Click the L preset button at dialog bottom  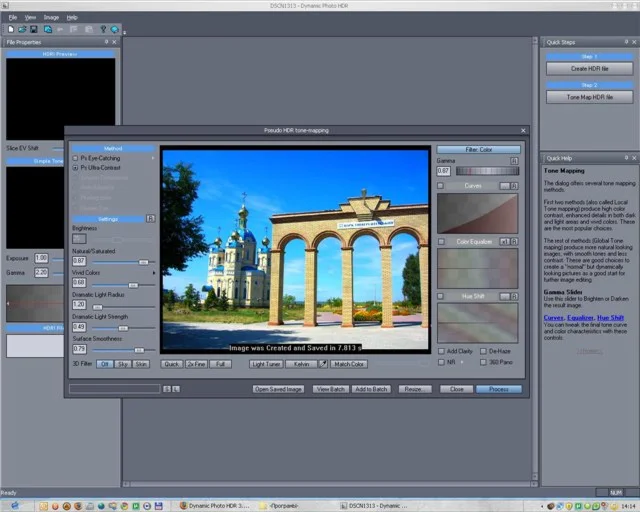tap(176, 389)
